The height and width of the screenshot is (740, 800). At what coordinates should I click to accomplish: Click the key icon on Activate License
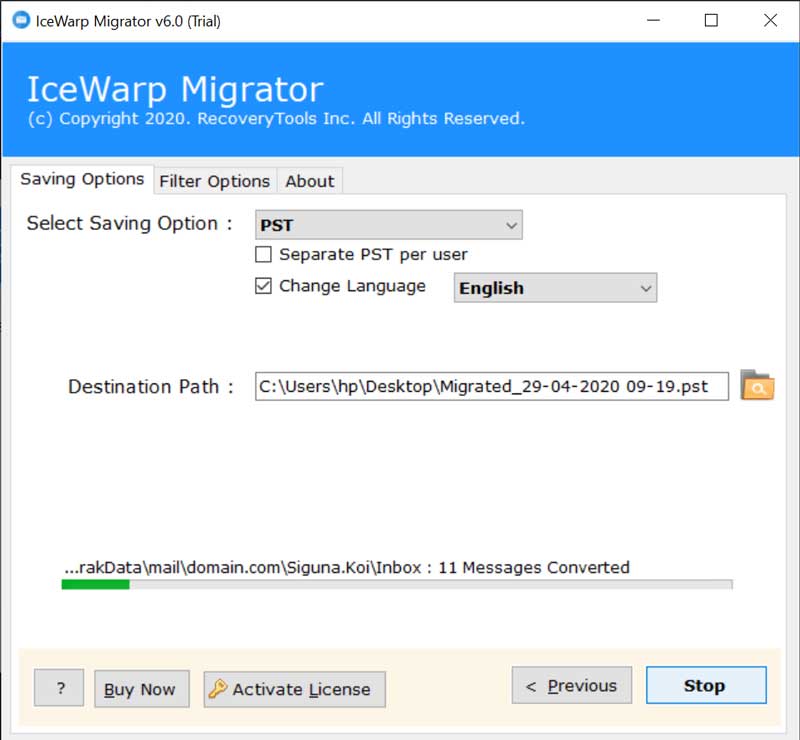pos(218,688)
